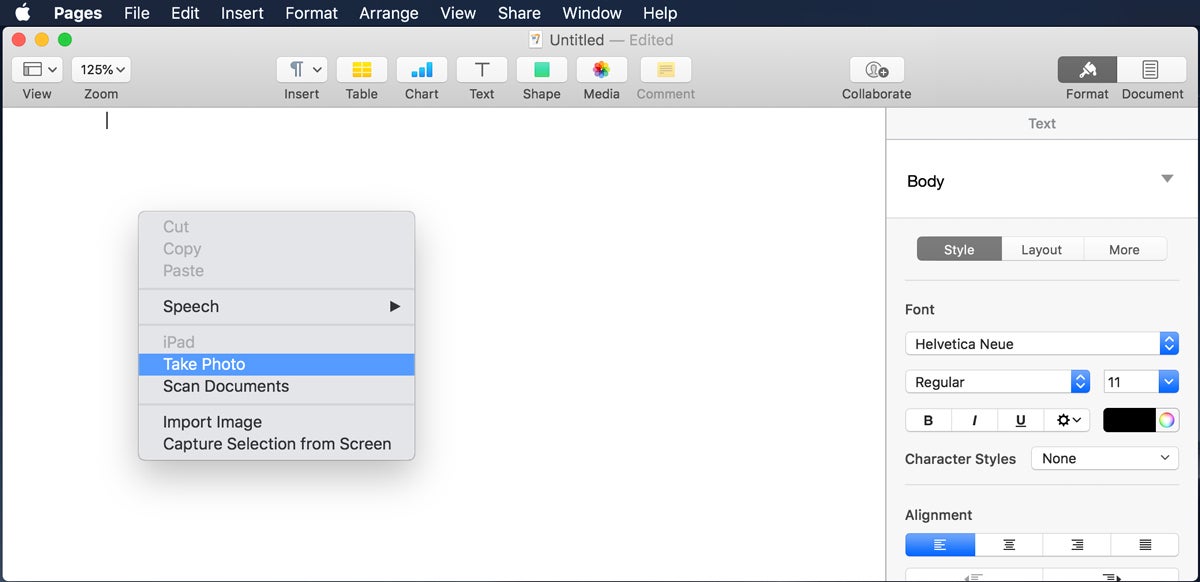1200x582 pixels.
Task: Insert a Shape from the toolbar
Action: 542,69
